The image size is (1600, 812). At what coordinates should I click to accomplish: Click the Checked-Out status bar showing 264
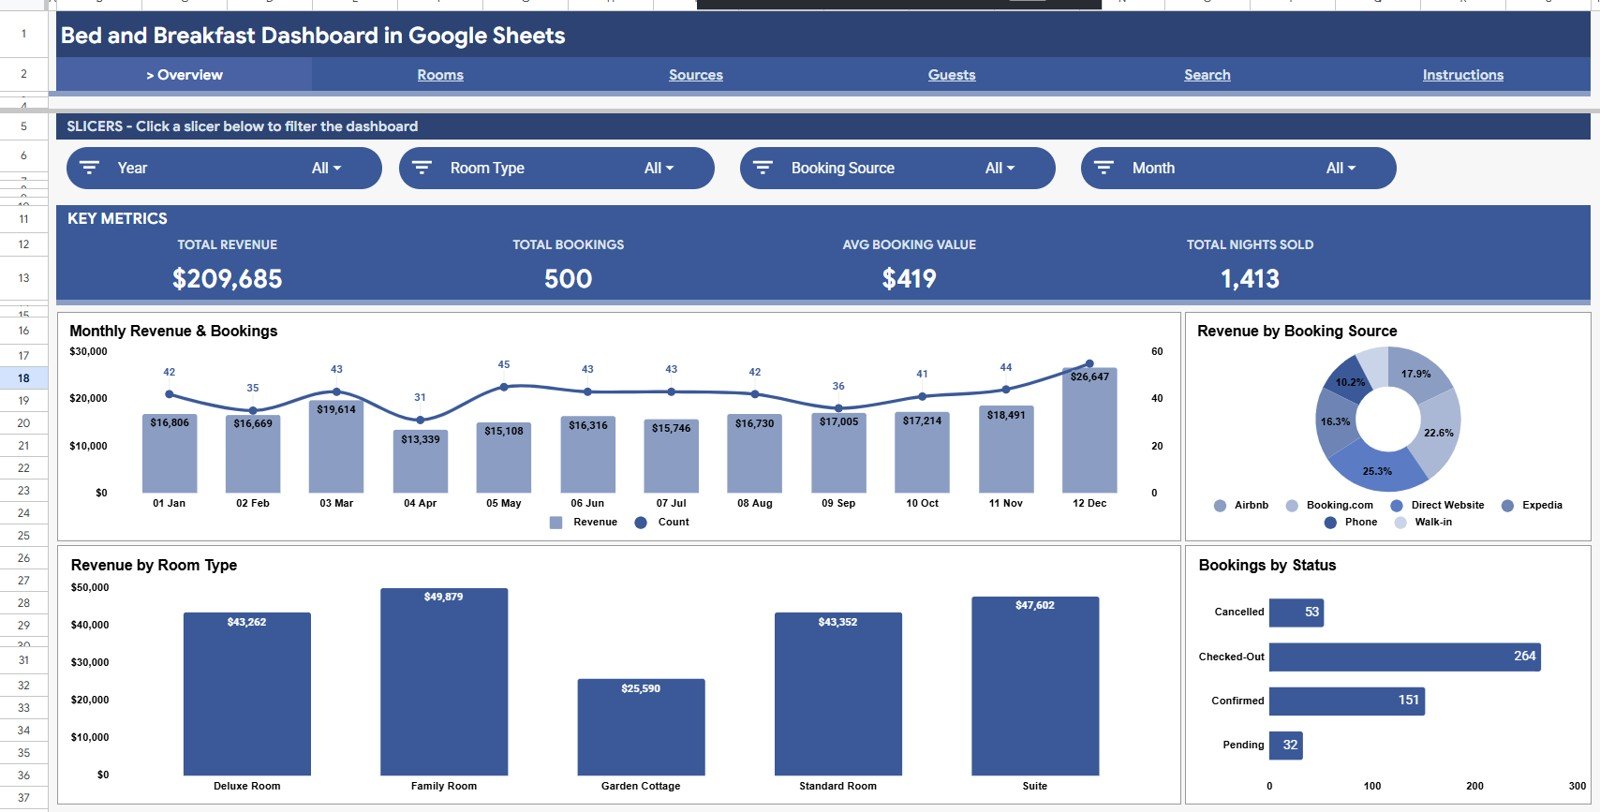click(x=1405, y=657)
